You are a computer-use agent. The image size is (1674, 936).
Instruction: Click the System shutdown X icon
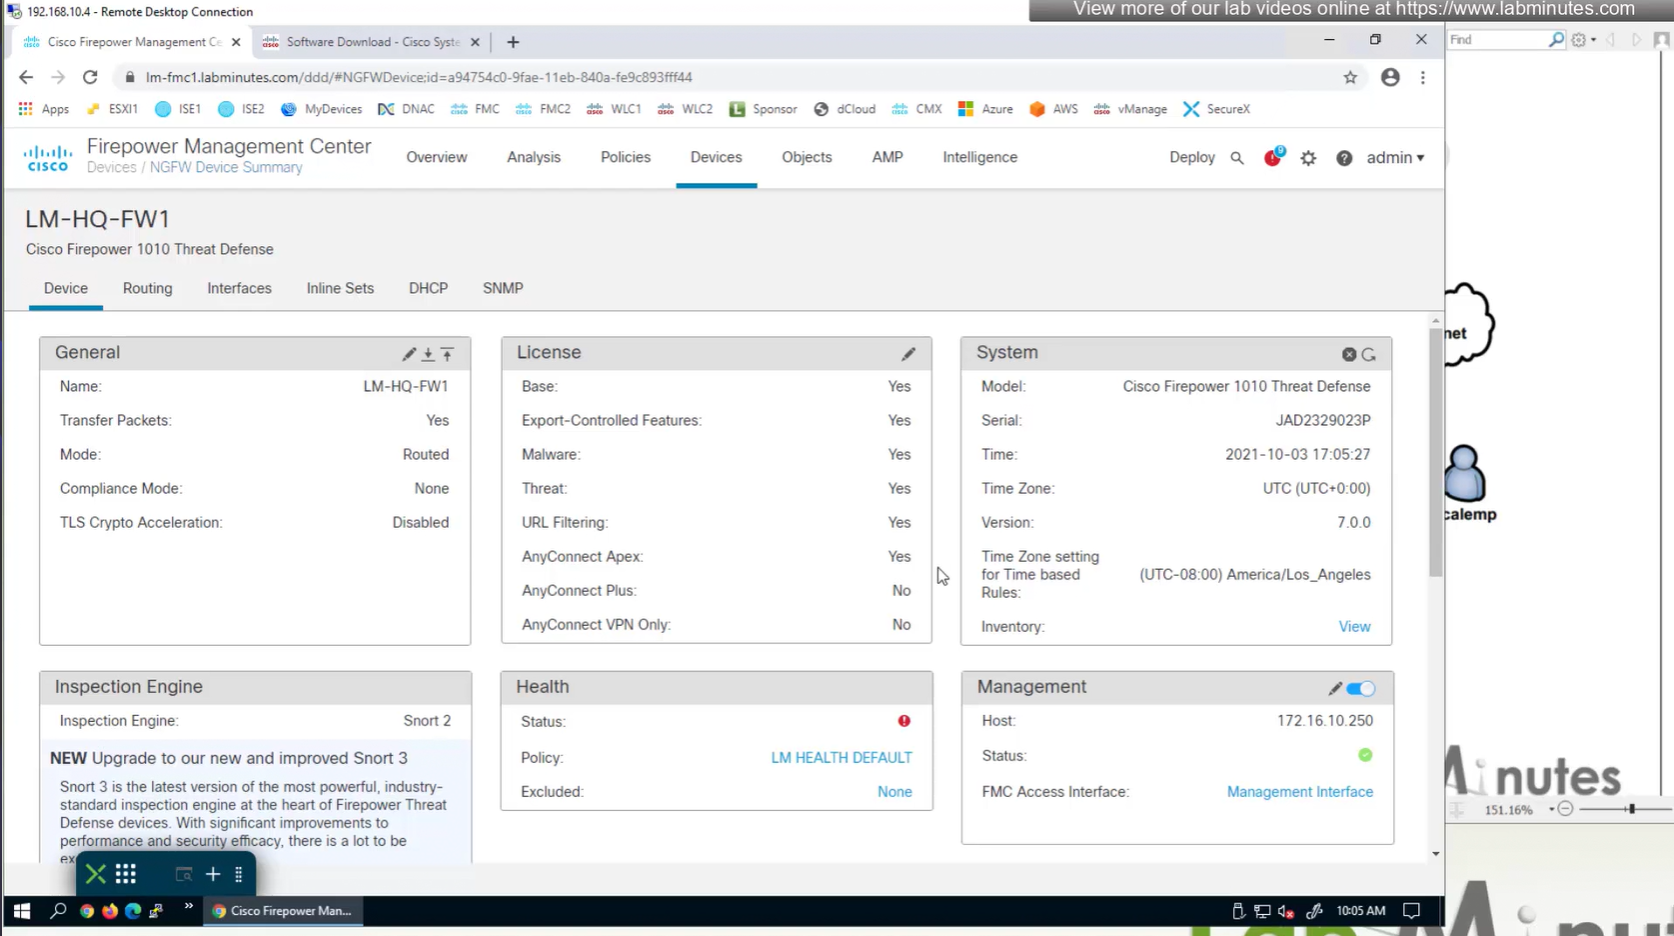pyautogui.click(x=1349, y=355)
